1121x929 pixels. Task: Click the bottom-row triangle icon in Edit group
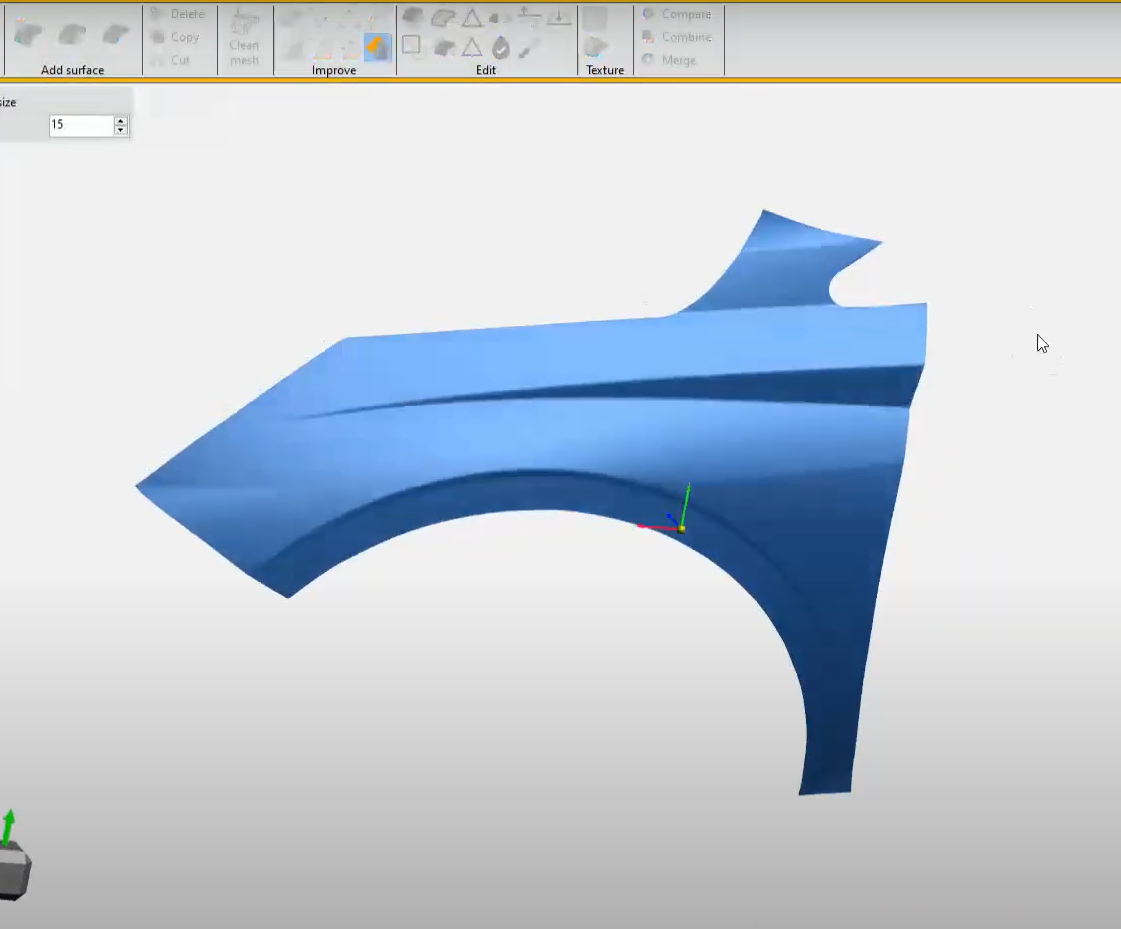(x=472, y=47)
